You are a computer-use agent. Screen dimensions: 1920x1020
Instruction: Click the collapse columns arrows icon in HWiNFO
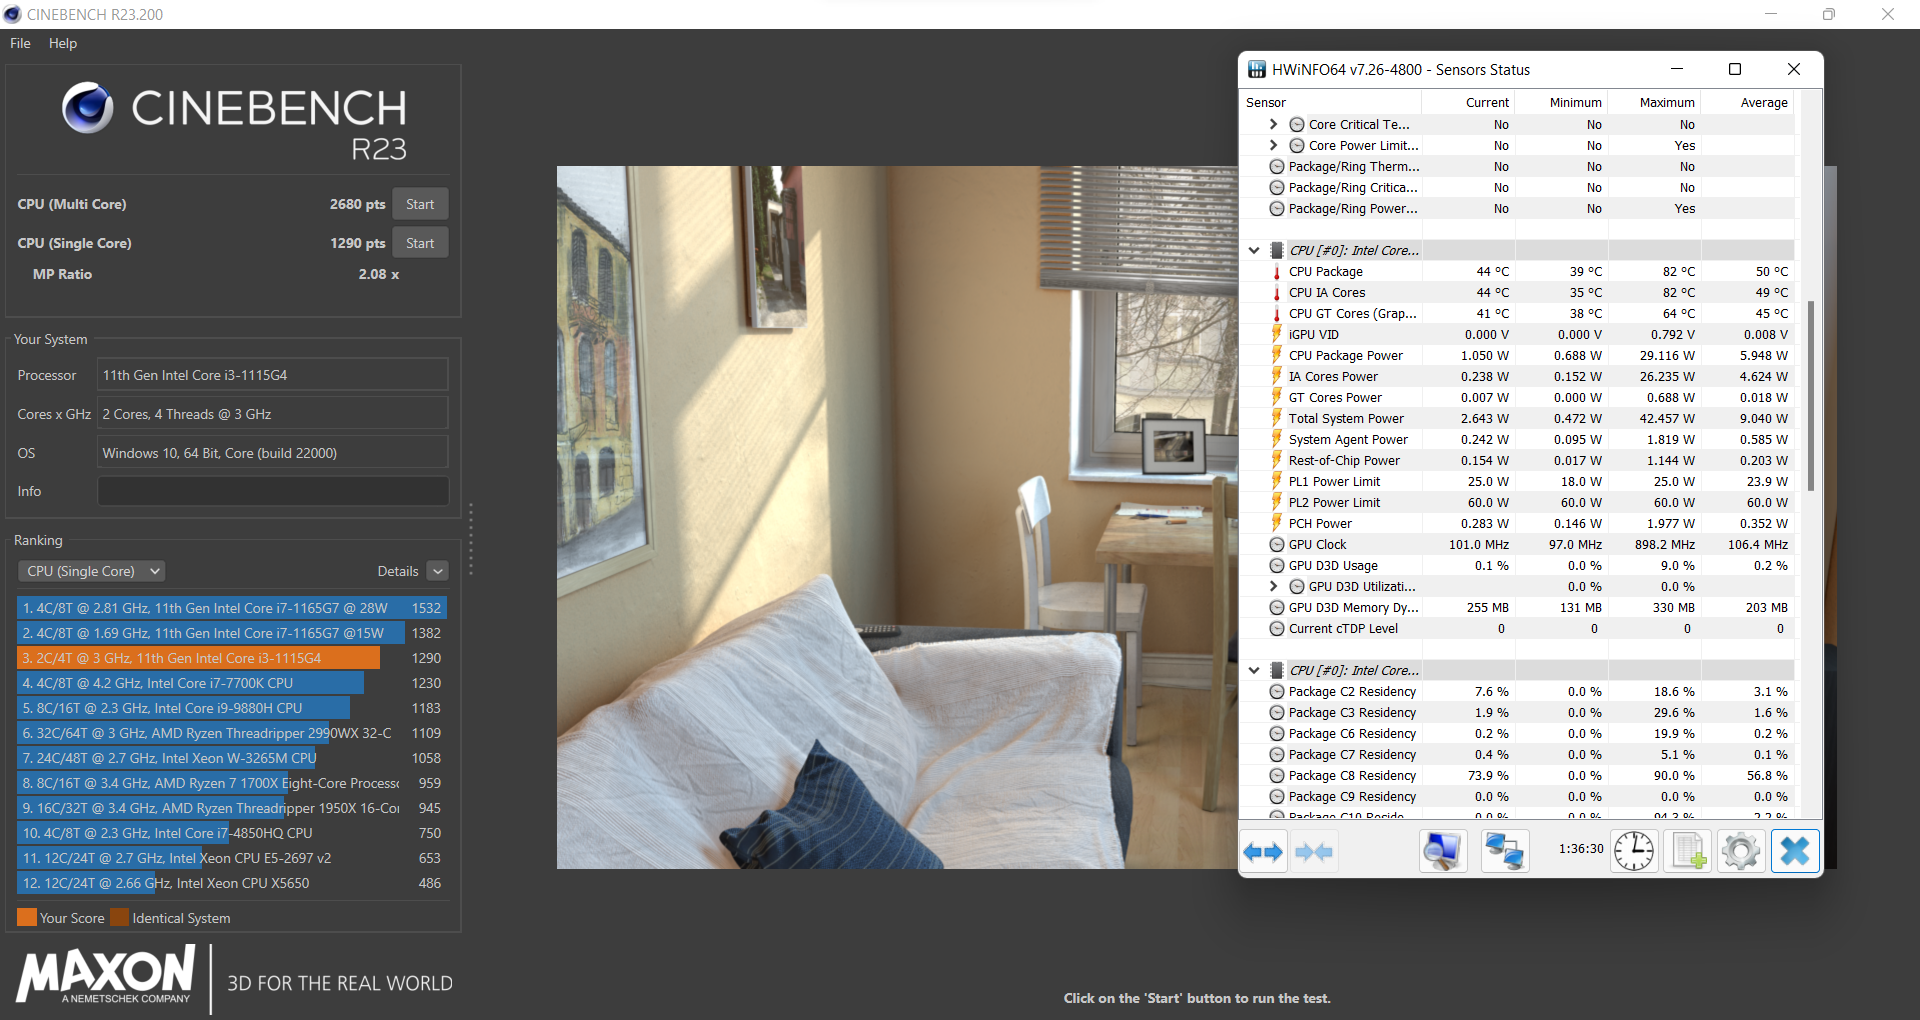coord(1314,852)
